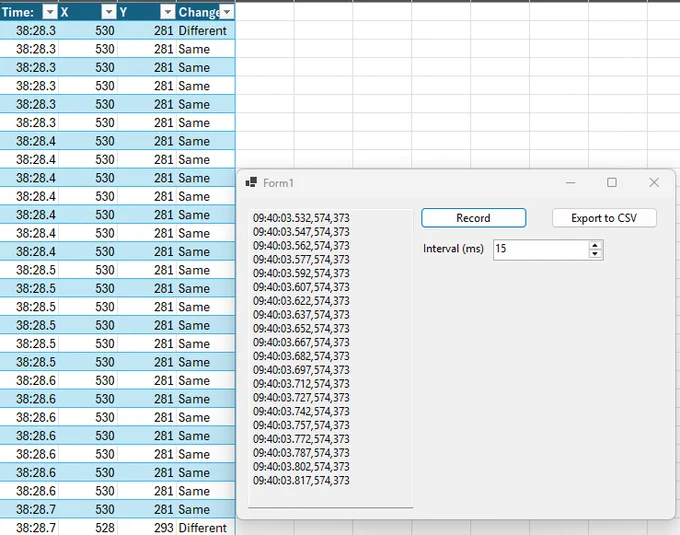The width and height of the screenshot is (680, 535).
Task: Select the log entry 09:40:03.532,574,373
Action: [301, 218]
